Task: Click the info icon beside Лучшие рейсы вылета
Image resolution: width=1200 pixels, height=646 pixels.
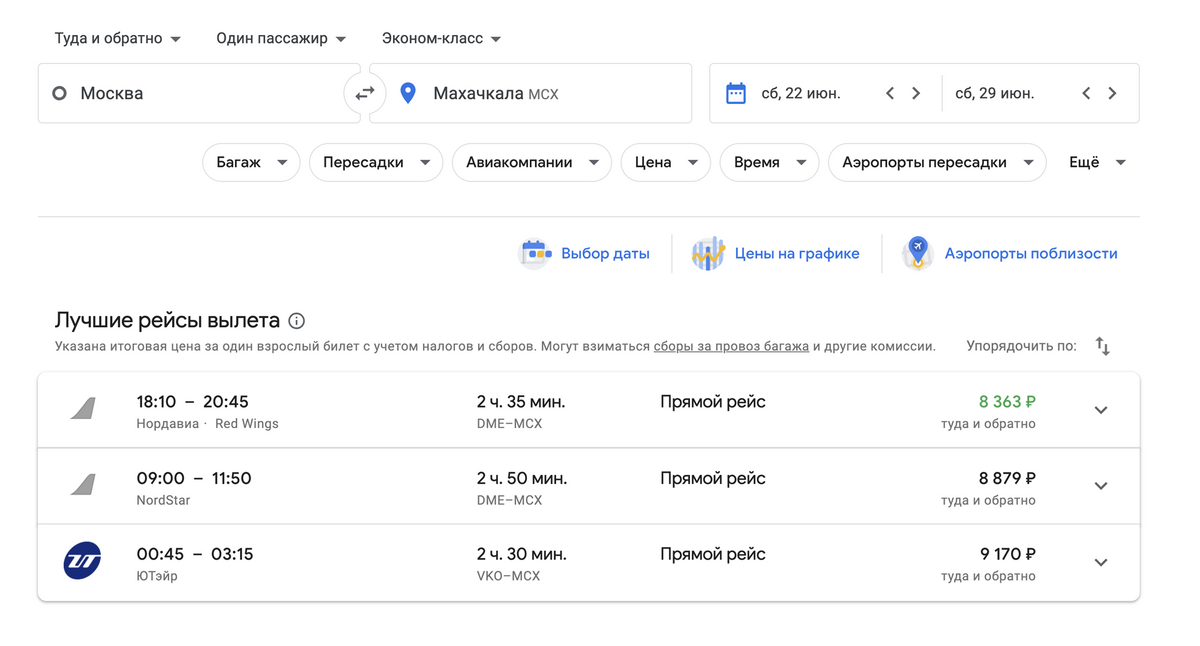Action: click(x=296, y=321)
